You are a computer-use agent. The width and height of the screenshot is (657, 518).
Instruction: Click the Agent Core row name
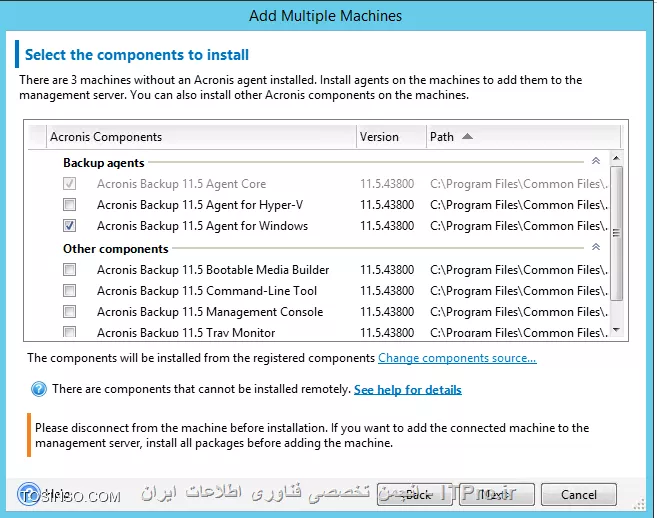click(x=181, y=184)
